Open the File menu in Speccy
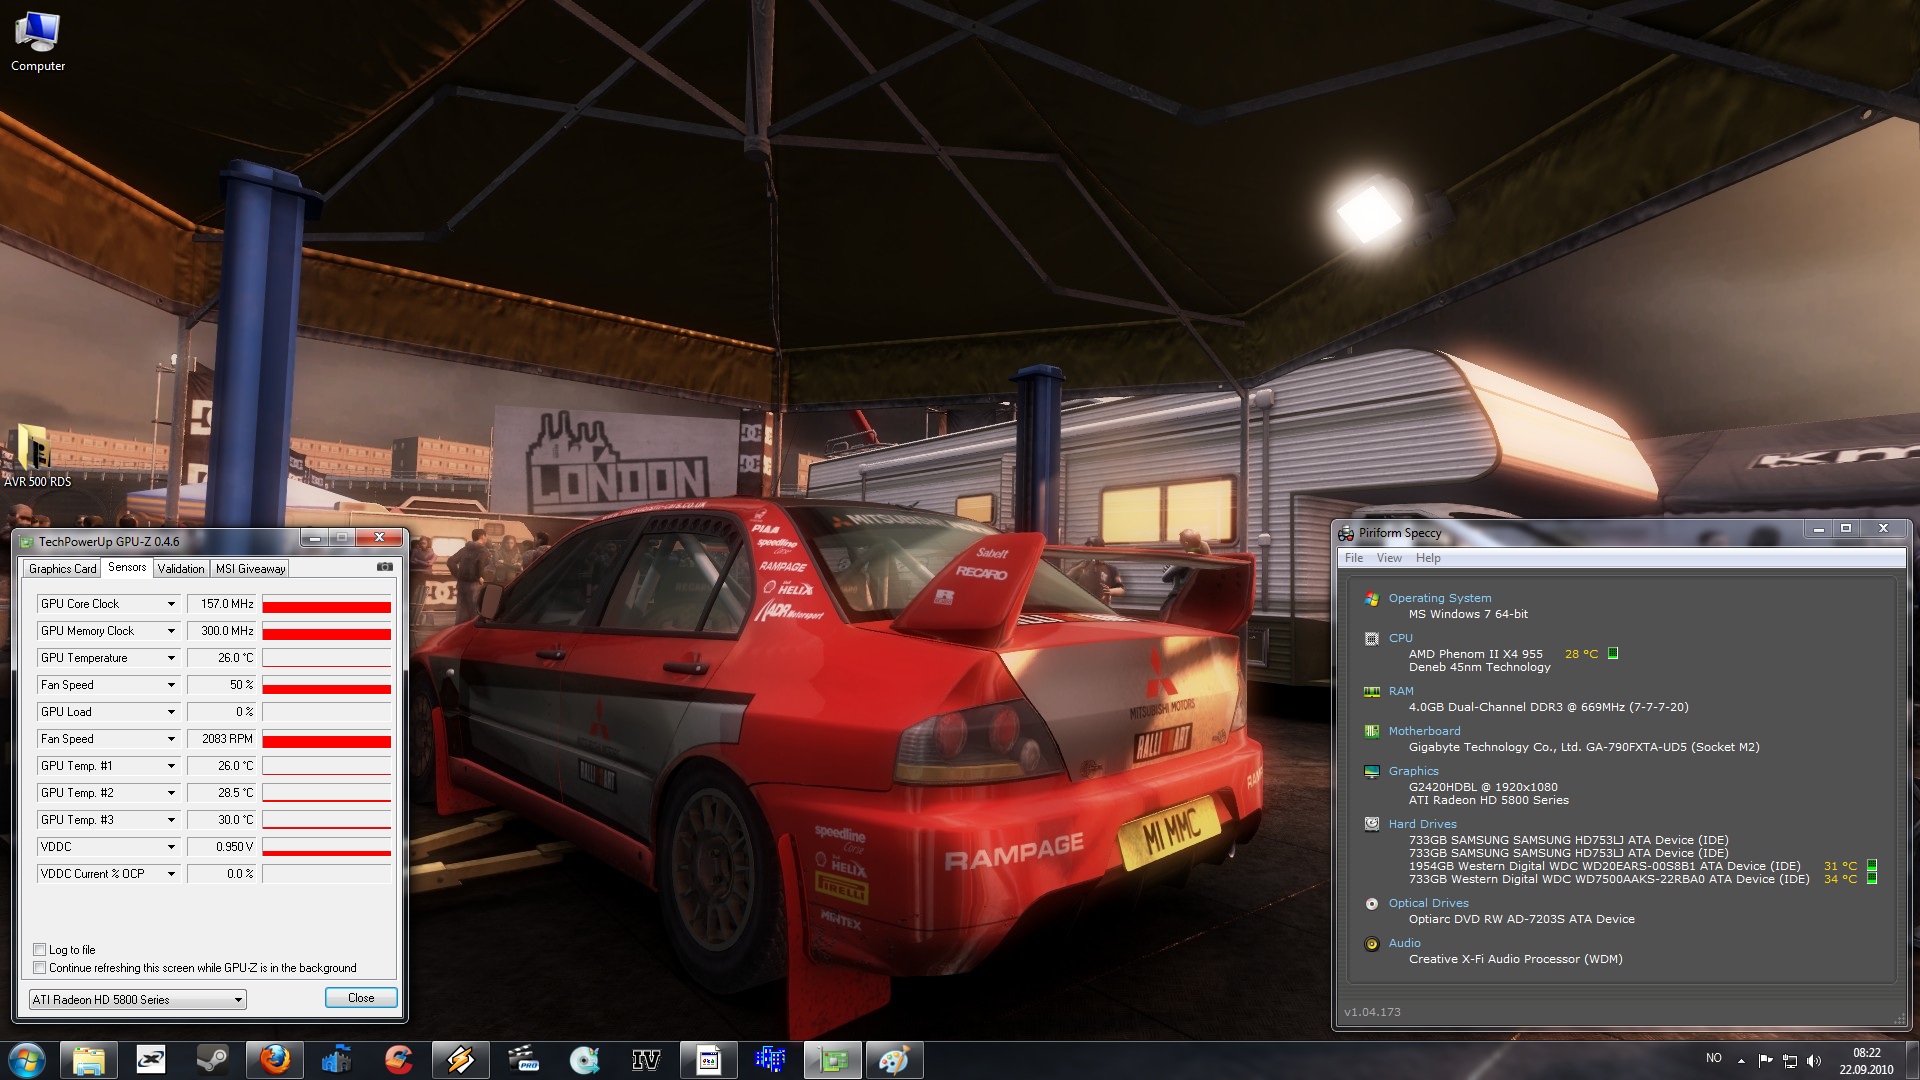Viewport: 1920px width, 1080px height. pyautogui.click(x=1354, y=558)
